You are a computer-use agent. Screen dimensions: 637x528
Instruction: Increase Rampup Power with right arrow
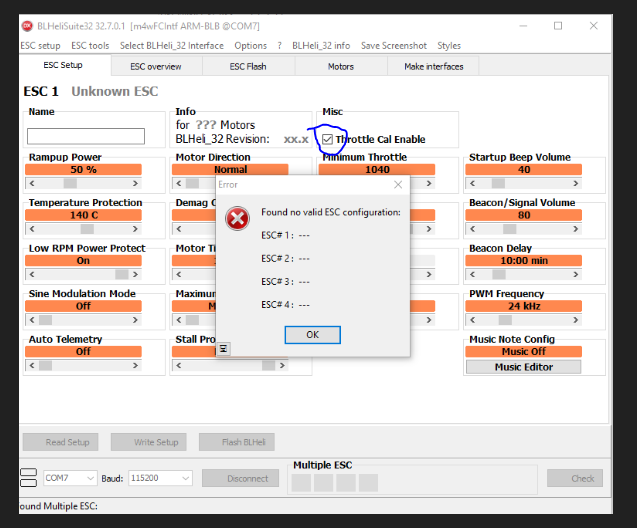click(x=135, y=184)
